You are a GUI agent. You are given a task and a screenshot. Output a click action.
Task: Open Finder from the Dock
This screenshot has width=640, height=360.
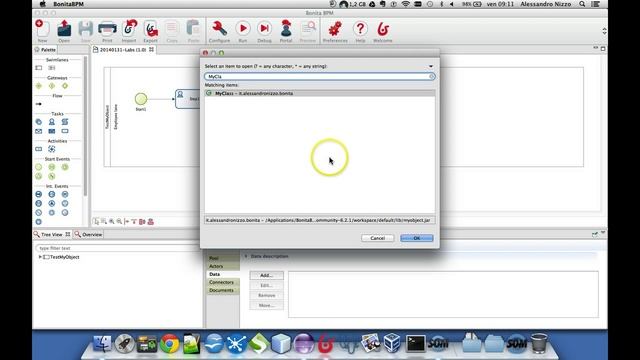click(x=102, y=344)
